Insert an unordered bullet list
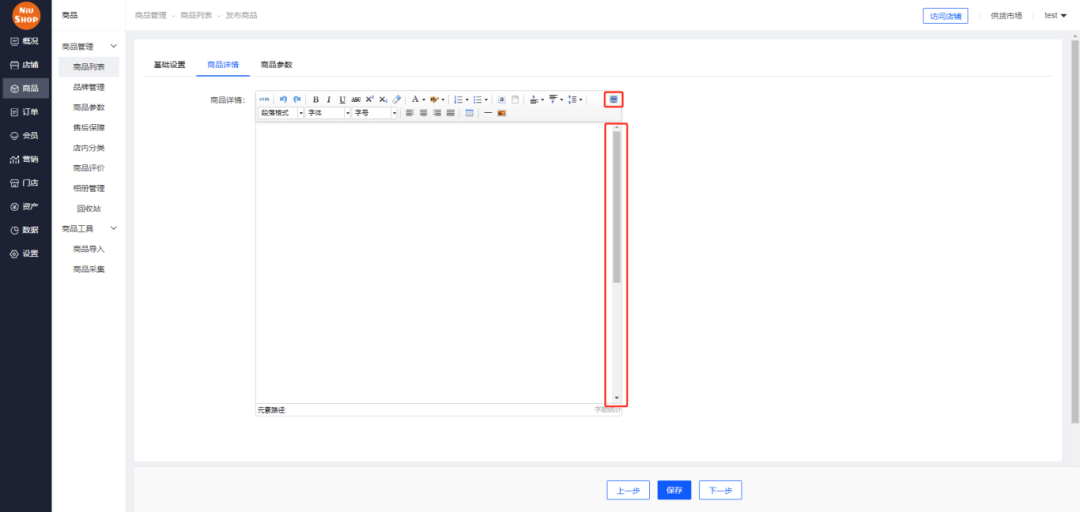Viewport: 1080px width, 512px height. [x=477, y=99]
